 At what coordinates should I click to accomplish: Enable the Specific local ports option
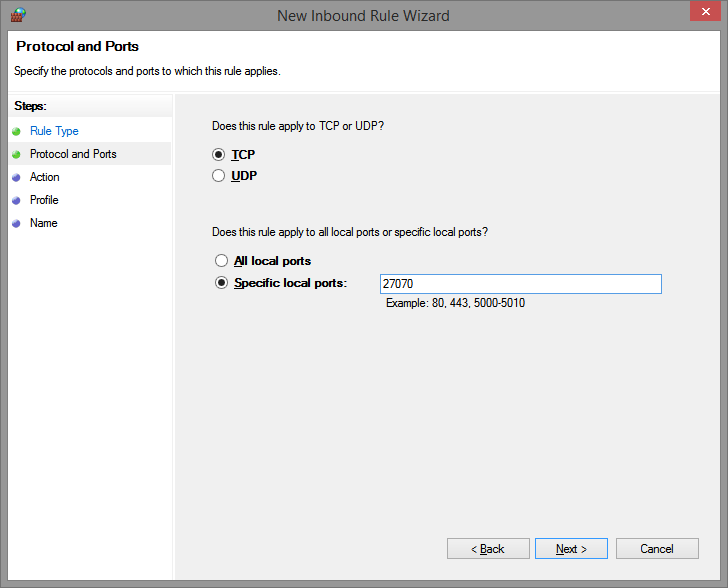point(222,283)
